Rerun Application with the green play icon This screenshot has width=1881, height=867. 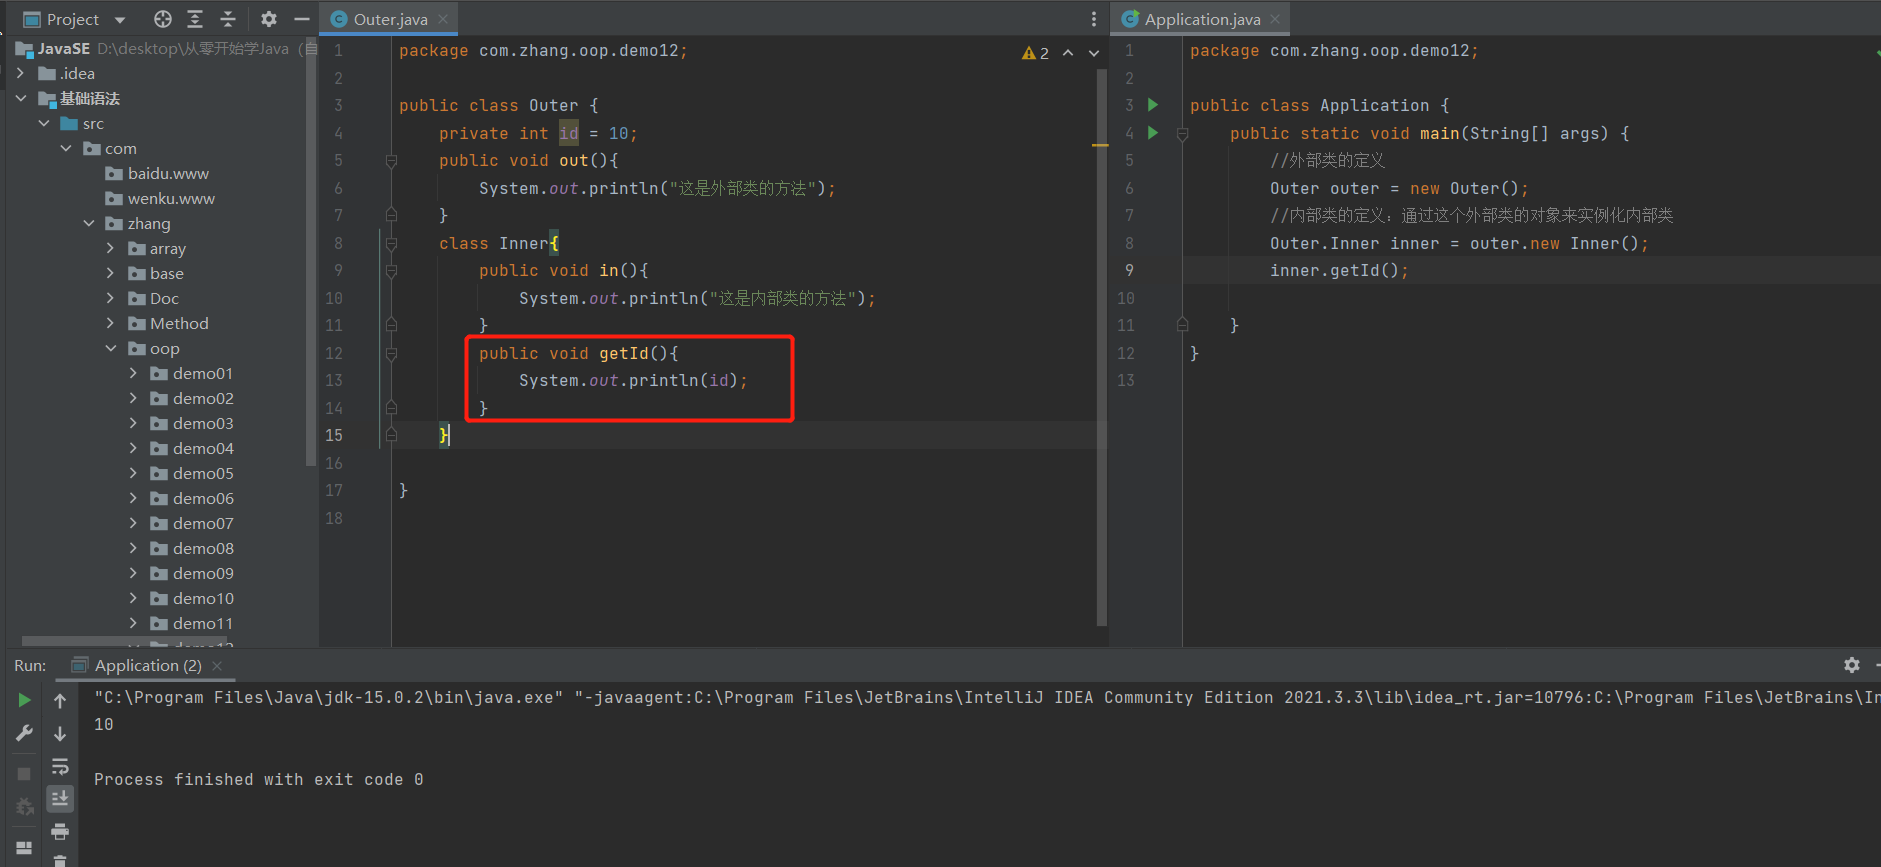24,700
